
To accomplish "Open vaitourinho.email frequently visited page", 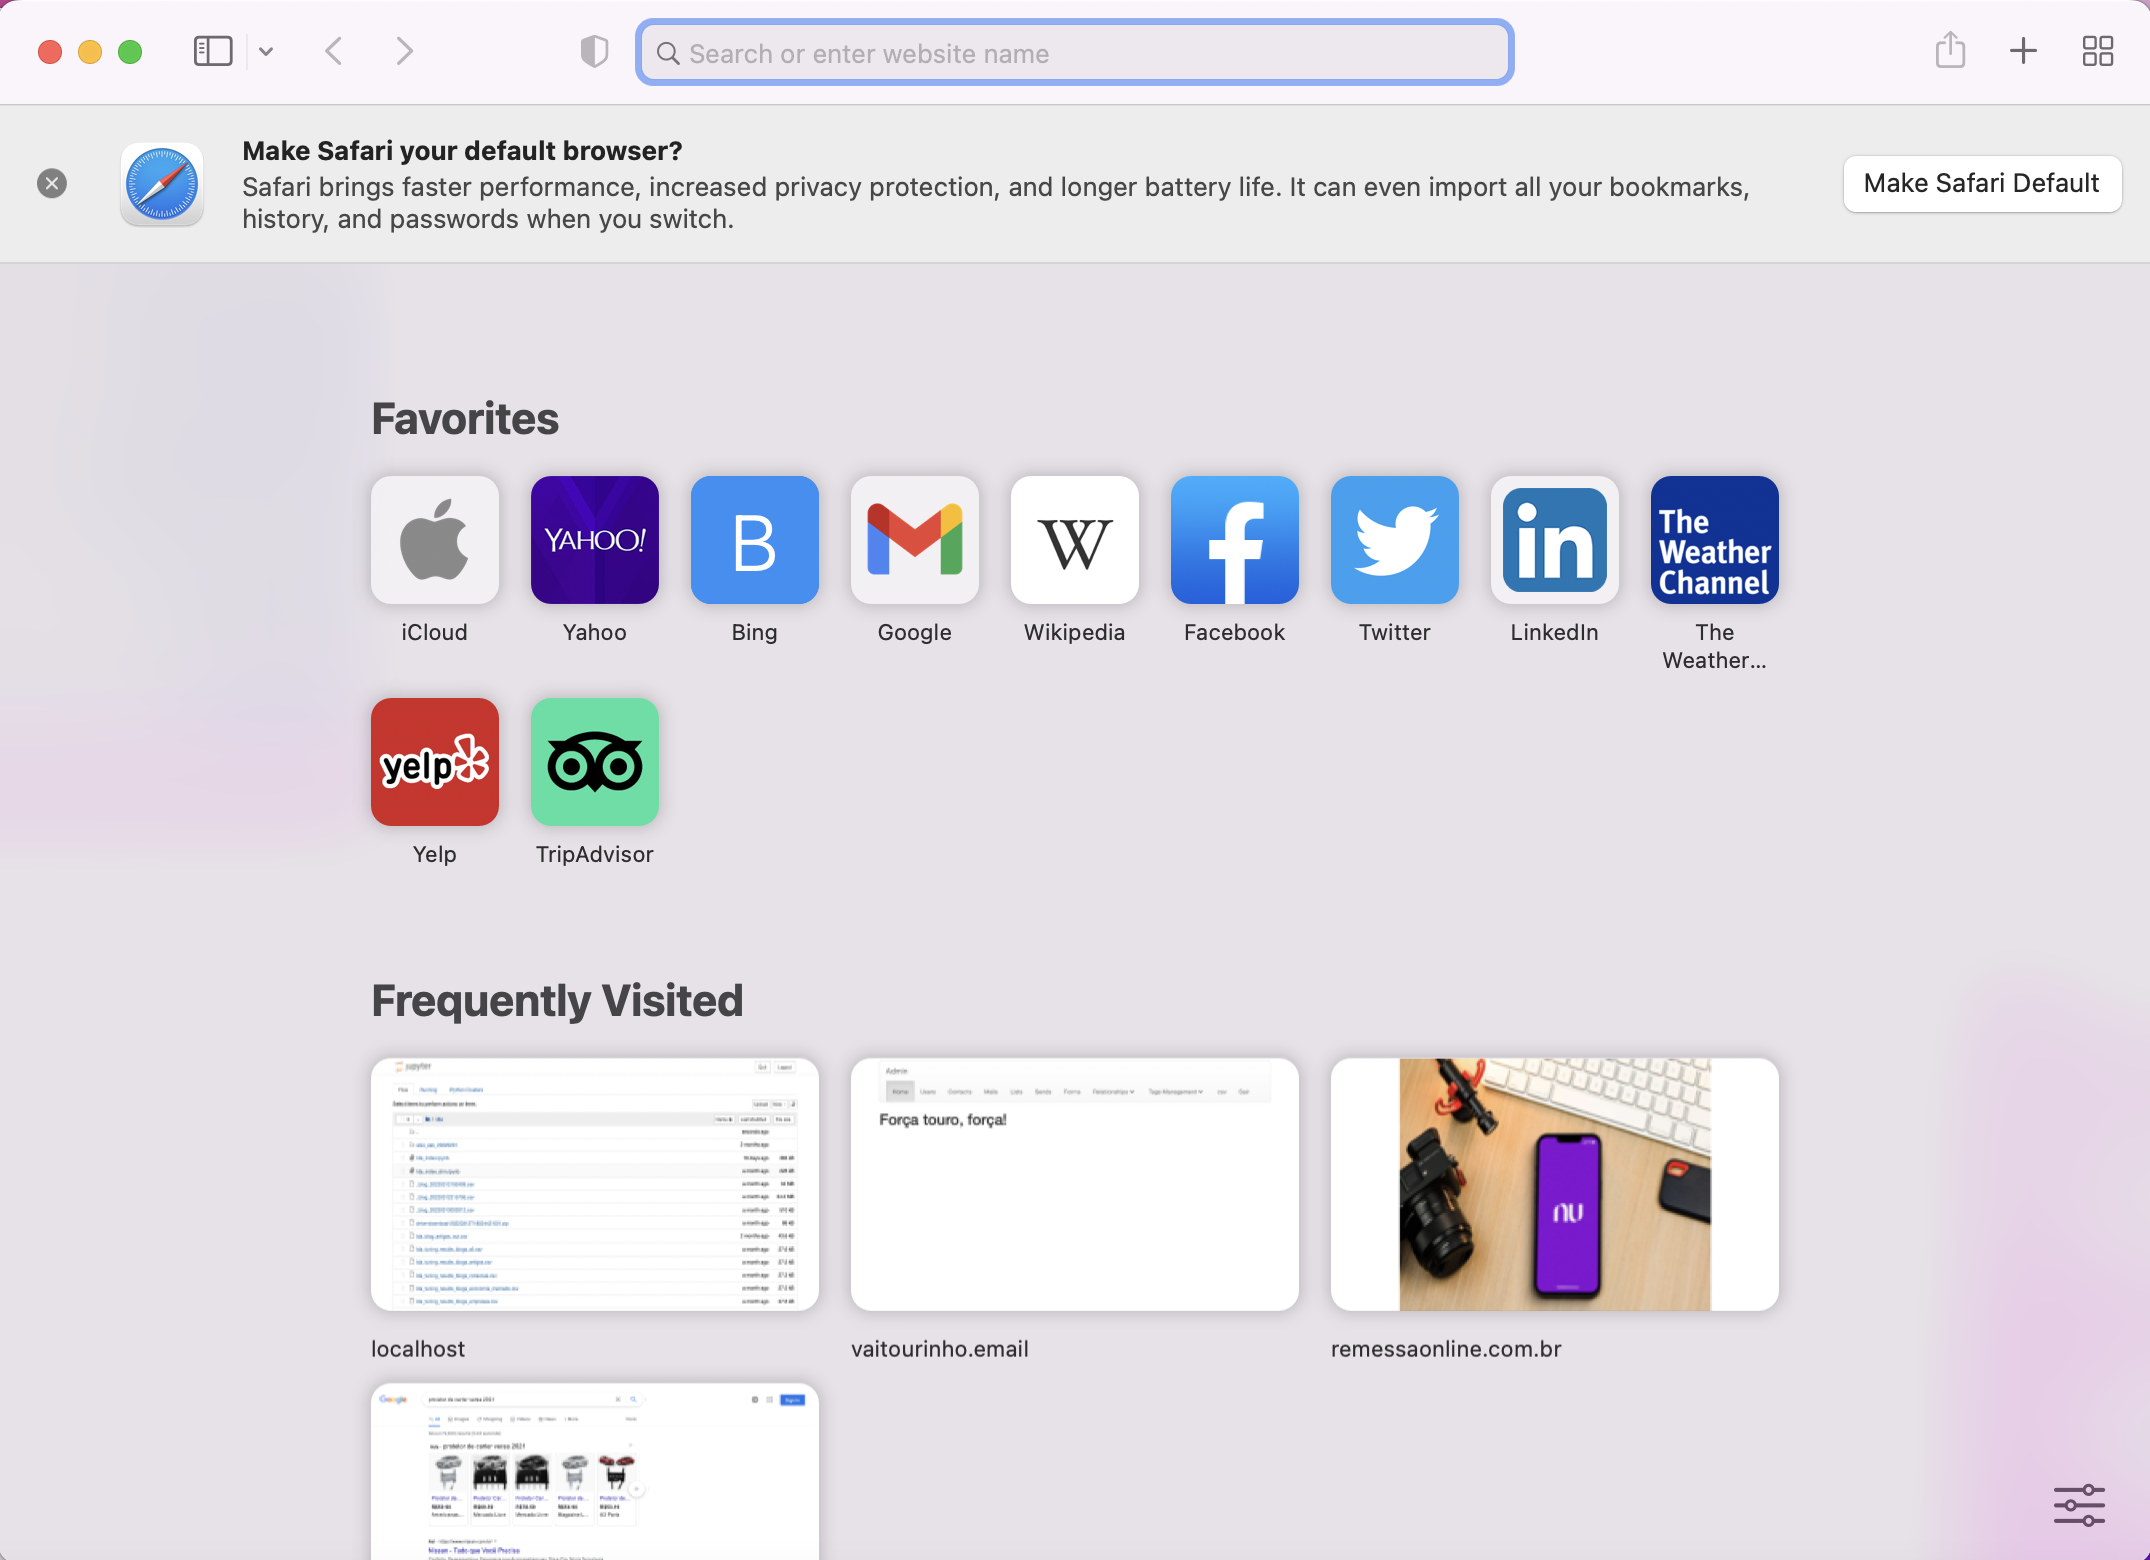I will 1075,1183.
